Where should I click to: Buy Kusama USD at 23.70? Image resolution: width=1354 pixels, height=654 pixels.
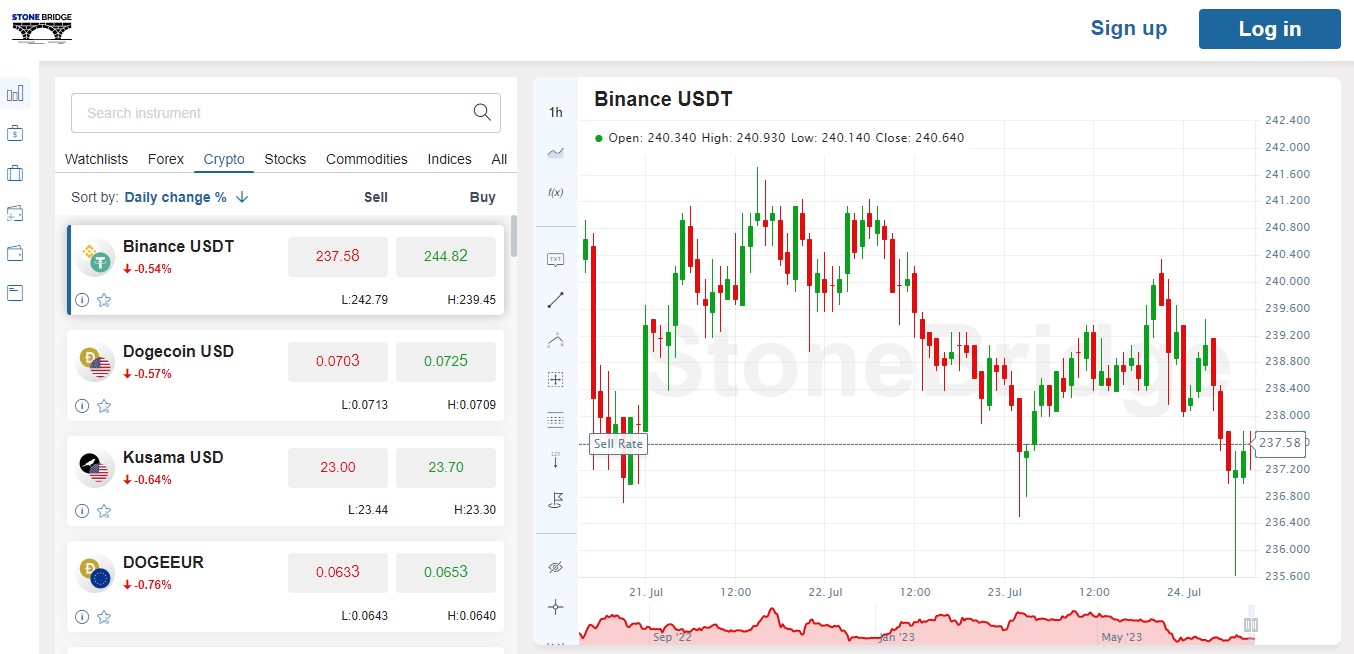click(x=446, y=467)
